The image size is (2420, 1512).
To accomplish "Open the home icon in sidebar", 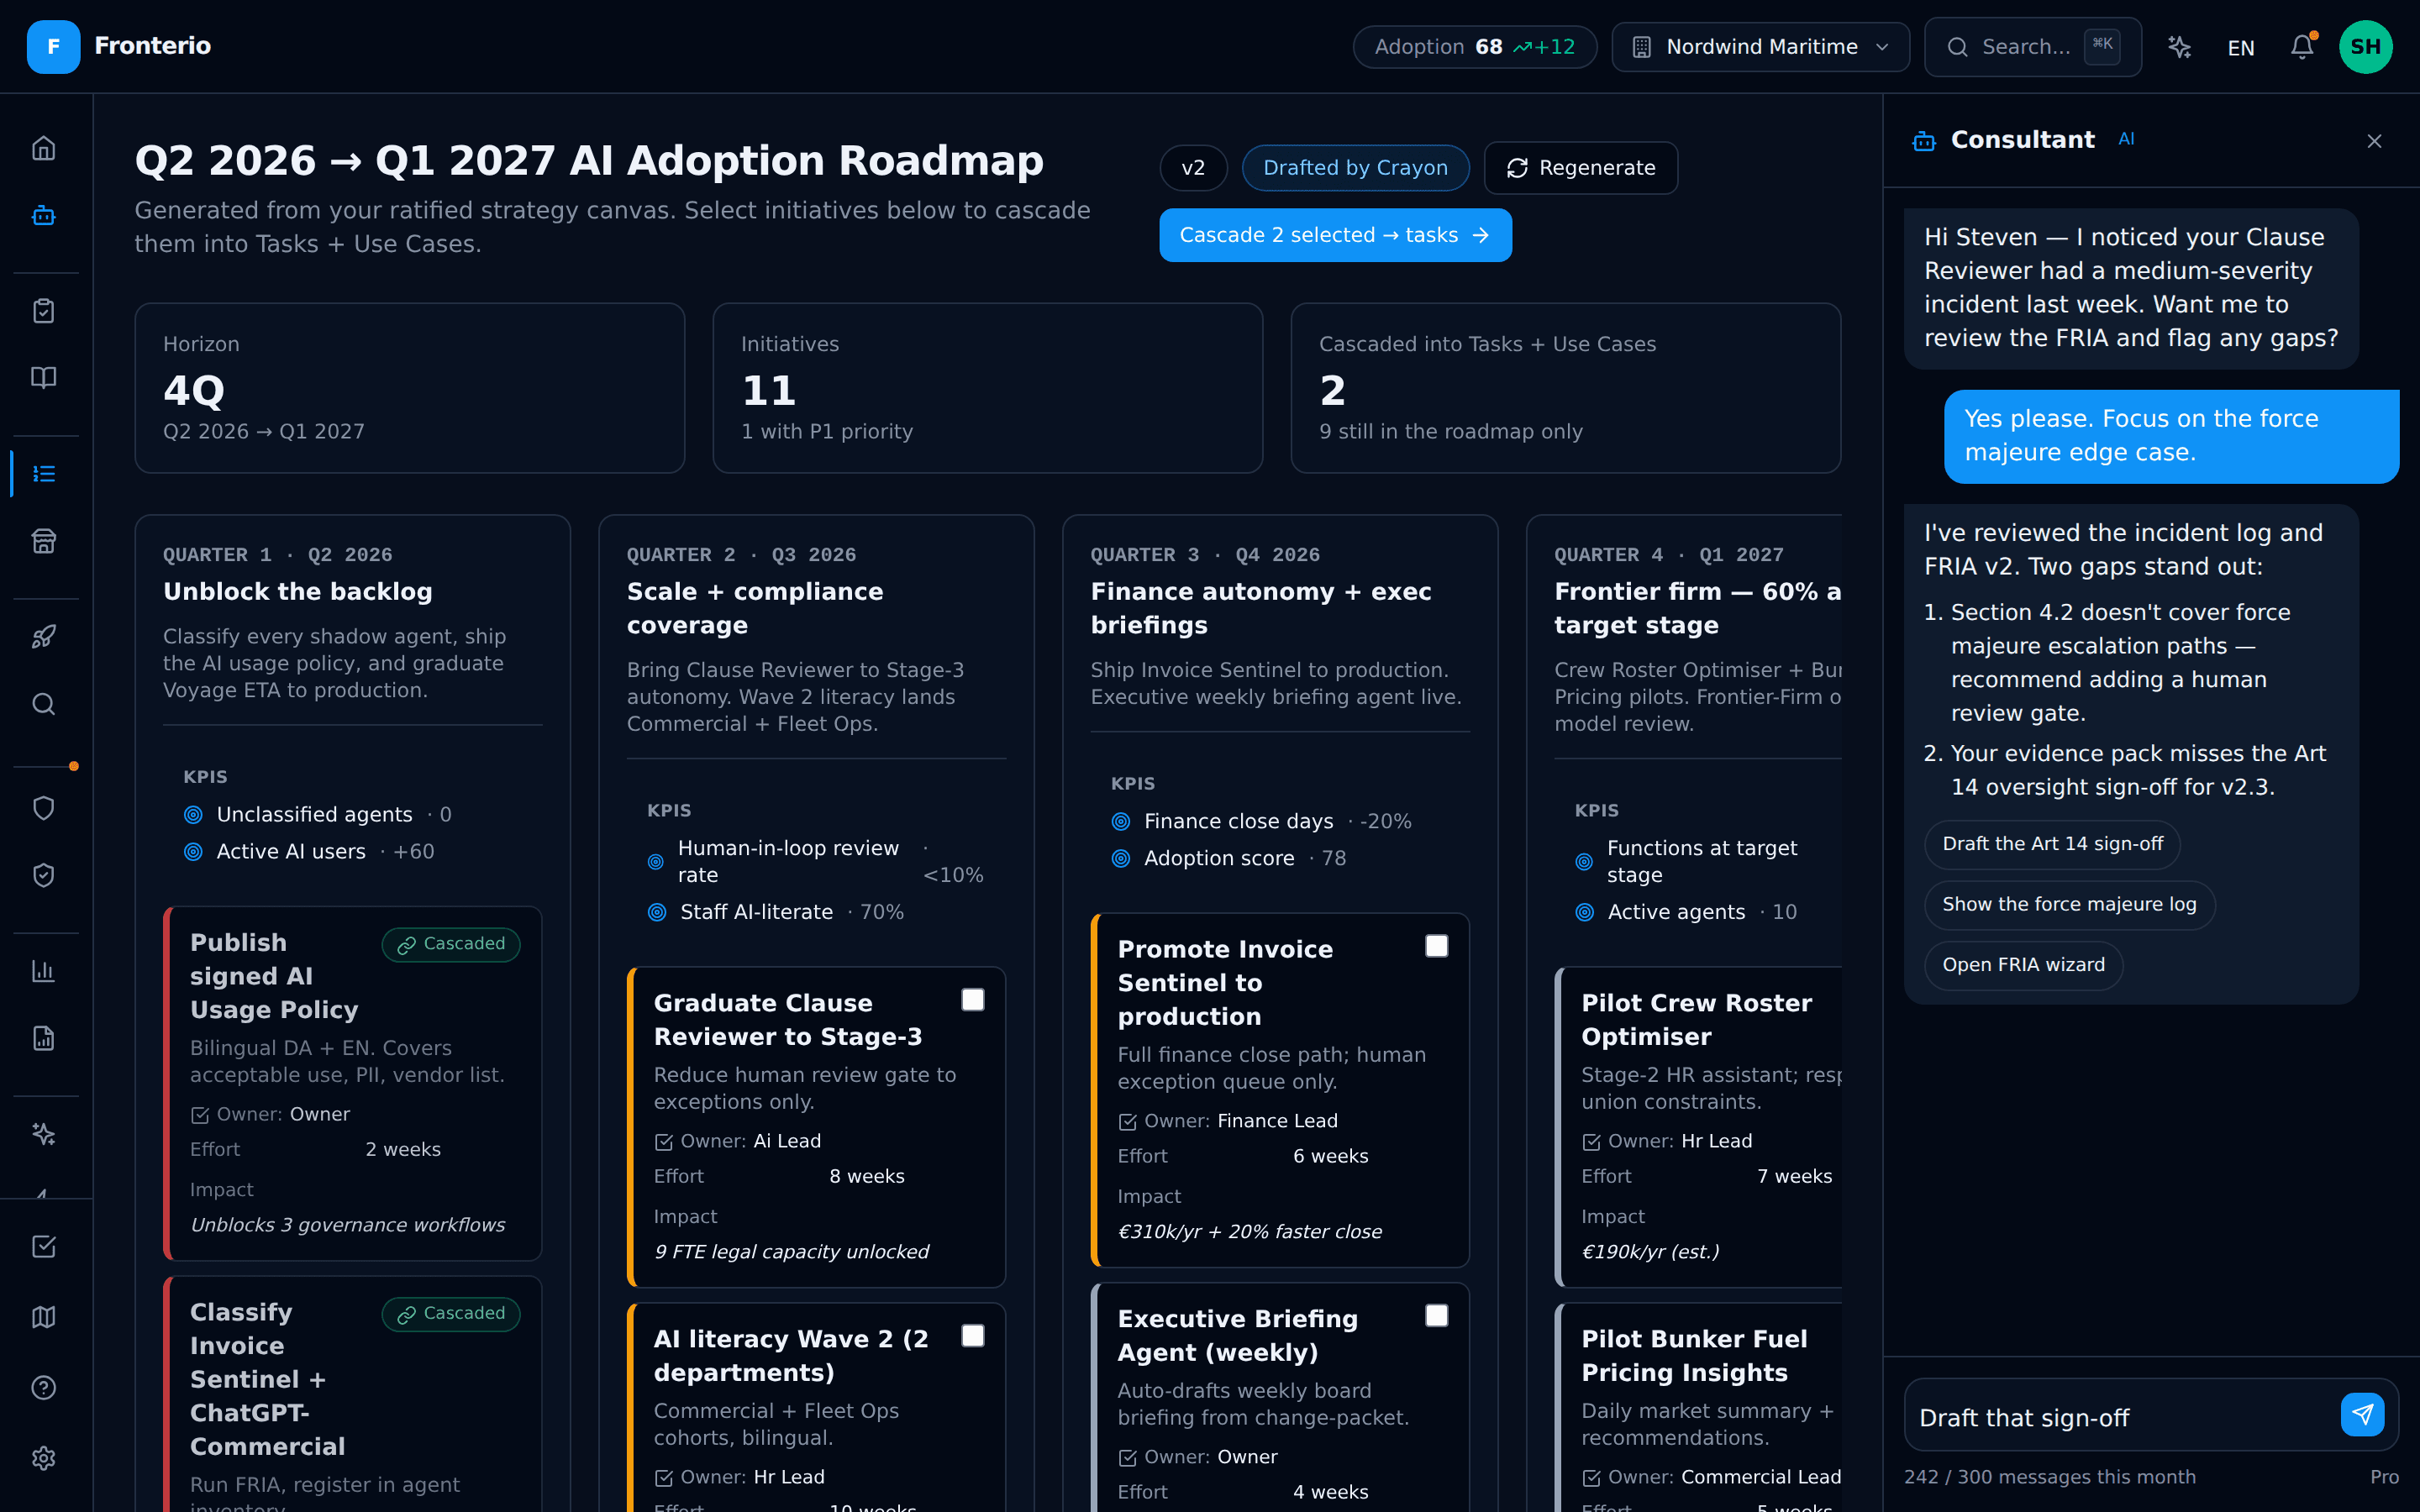I will coord(44,149).
